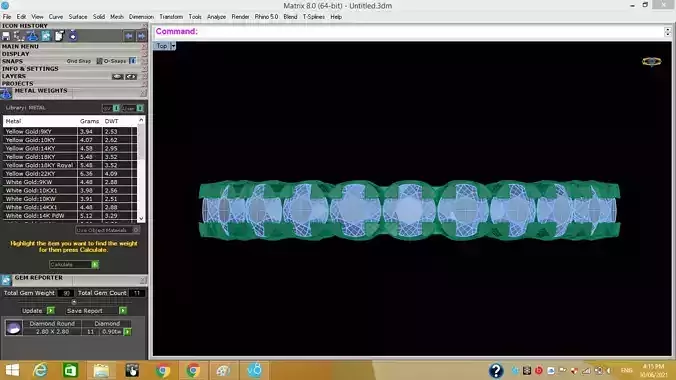Open the Mesh menu
676x380 pixels.
(x=116, y=17)
